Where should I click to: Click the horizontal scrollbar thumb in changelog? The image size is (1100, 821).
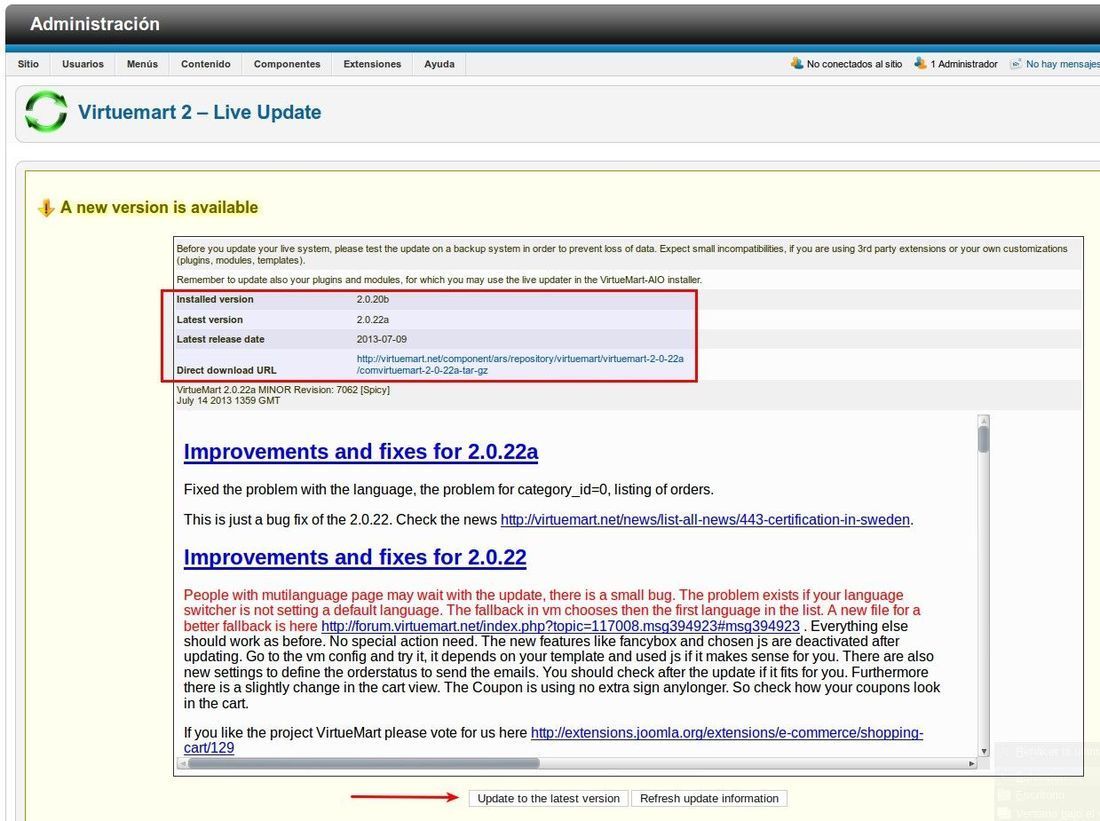click(x=363, y=763)
